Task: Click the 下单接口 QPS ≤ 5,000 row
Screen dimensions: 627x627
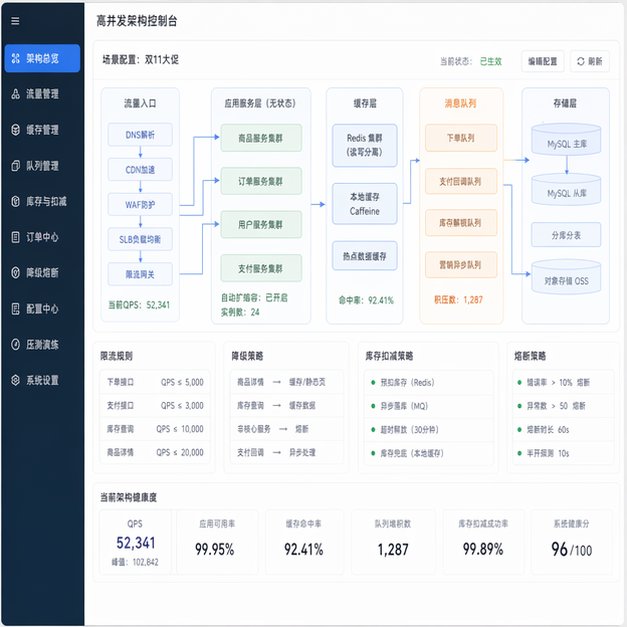Action: (x=155, y=382)
